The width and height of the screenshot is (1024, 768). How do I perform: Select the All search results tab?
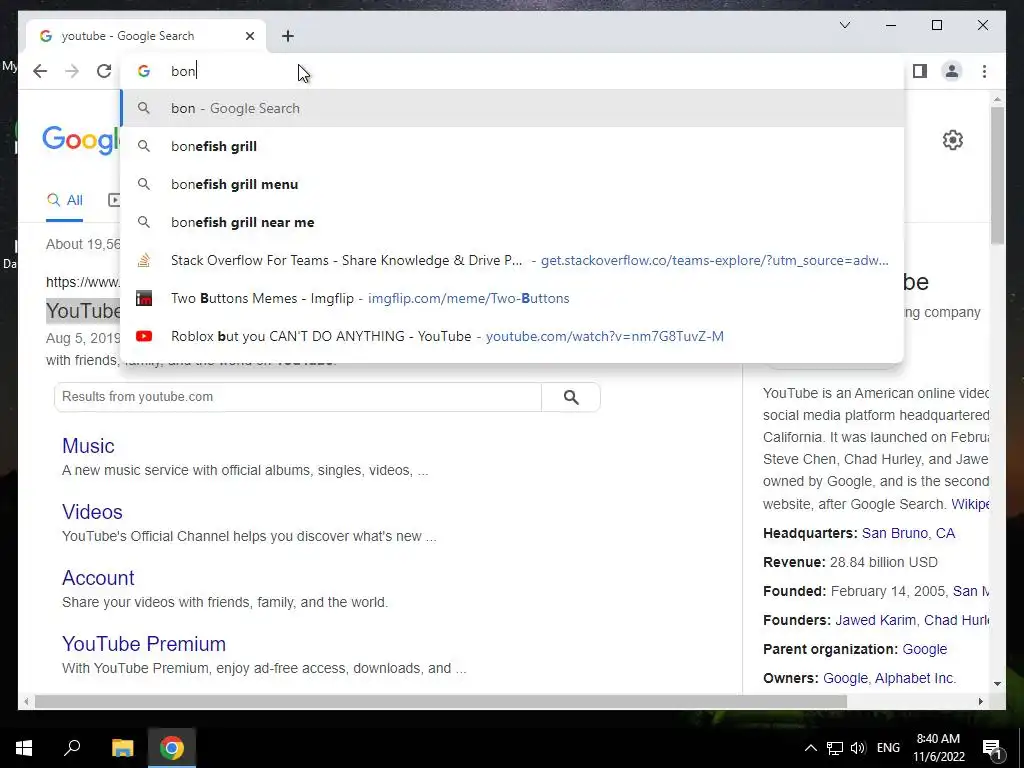[65, 200]
